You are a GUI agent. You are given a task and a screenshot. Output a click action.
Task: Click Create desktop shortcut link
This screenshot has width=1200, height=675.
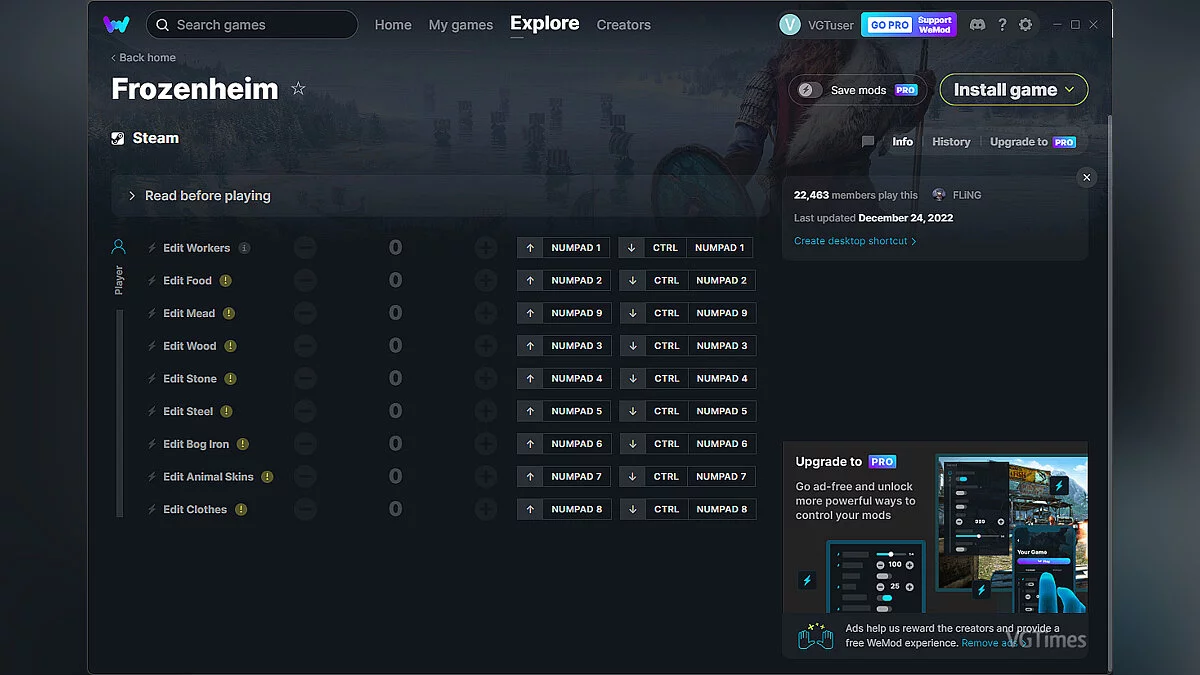pyautogui.click(x=855, y=241)
